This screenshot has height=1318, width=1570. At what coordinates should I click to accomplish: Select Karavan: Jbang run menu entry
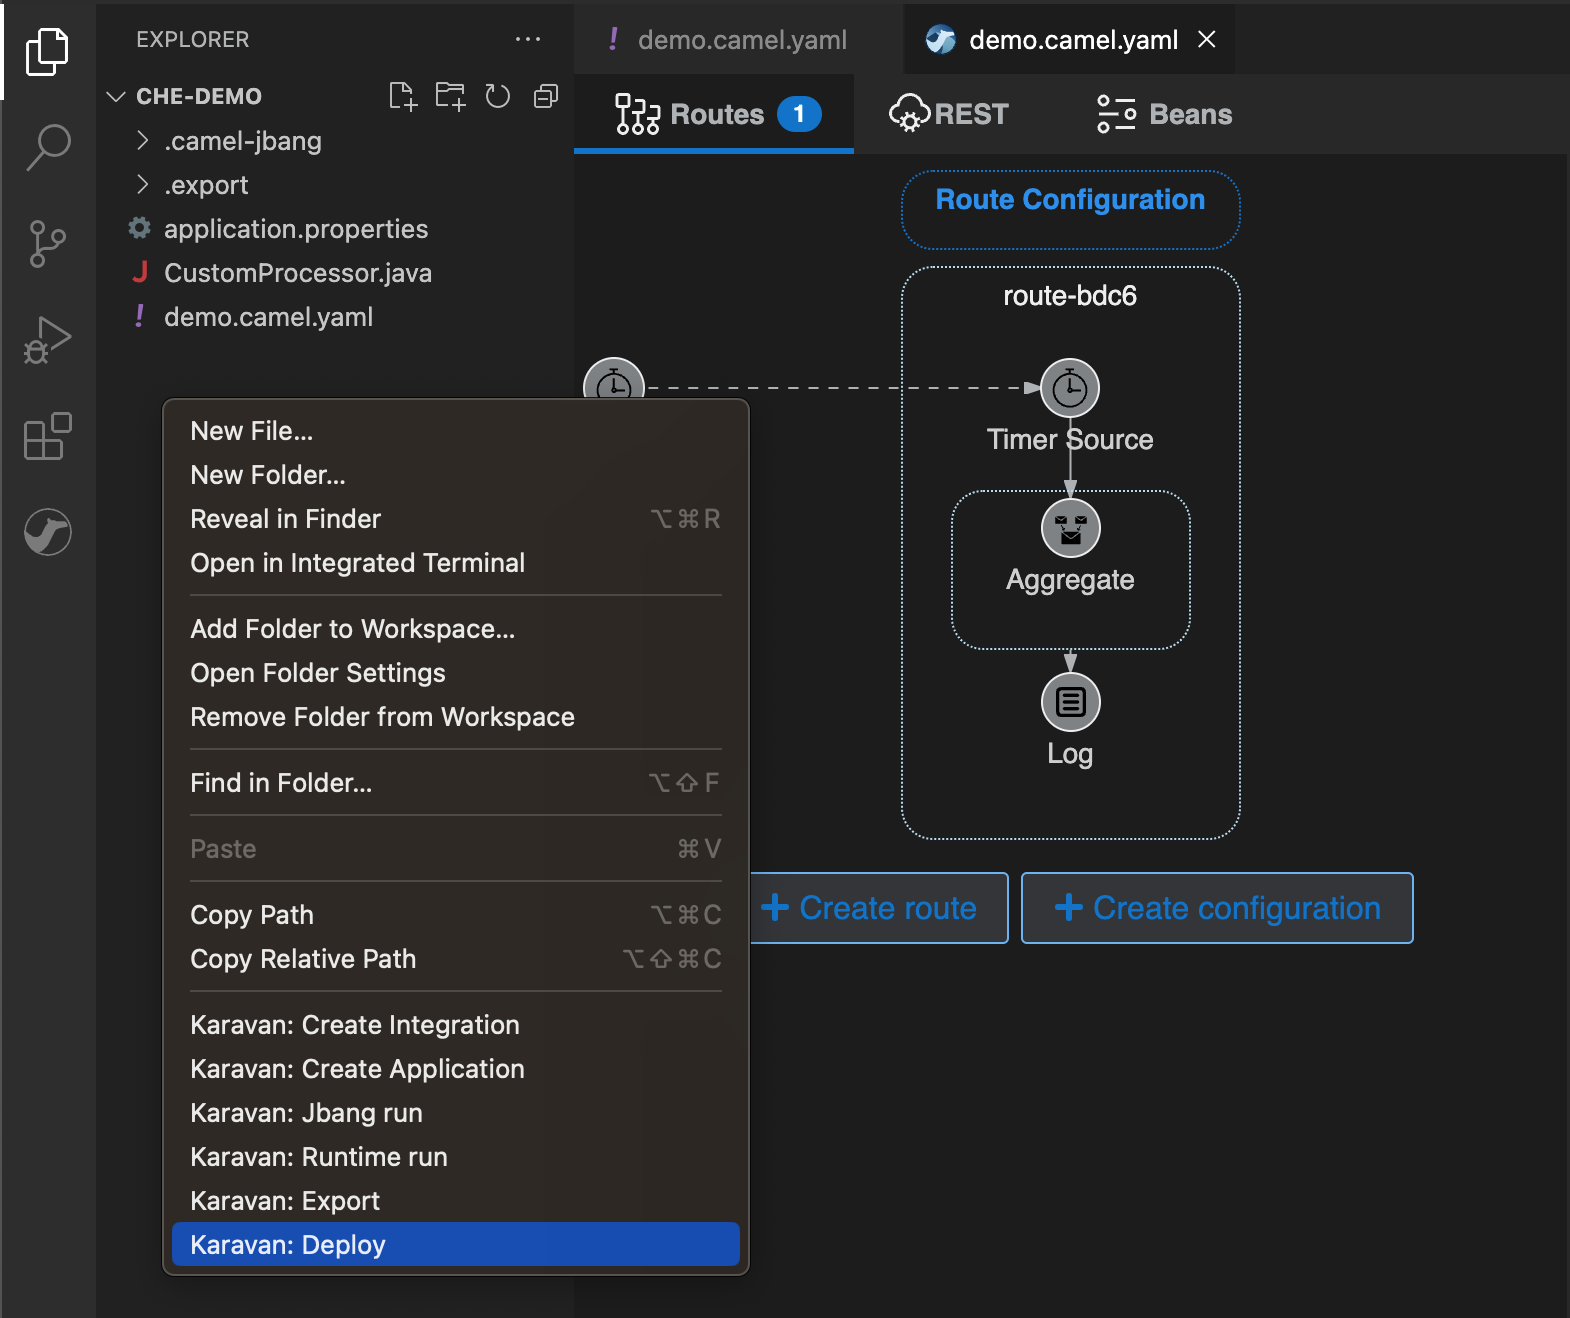(306, 1112)
